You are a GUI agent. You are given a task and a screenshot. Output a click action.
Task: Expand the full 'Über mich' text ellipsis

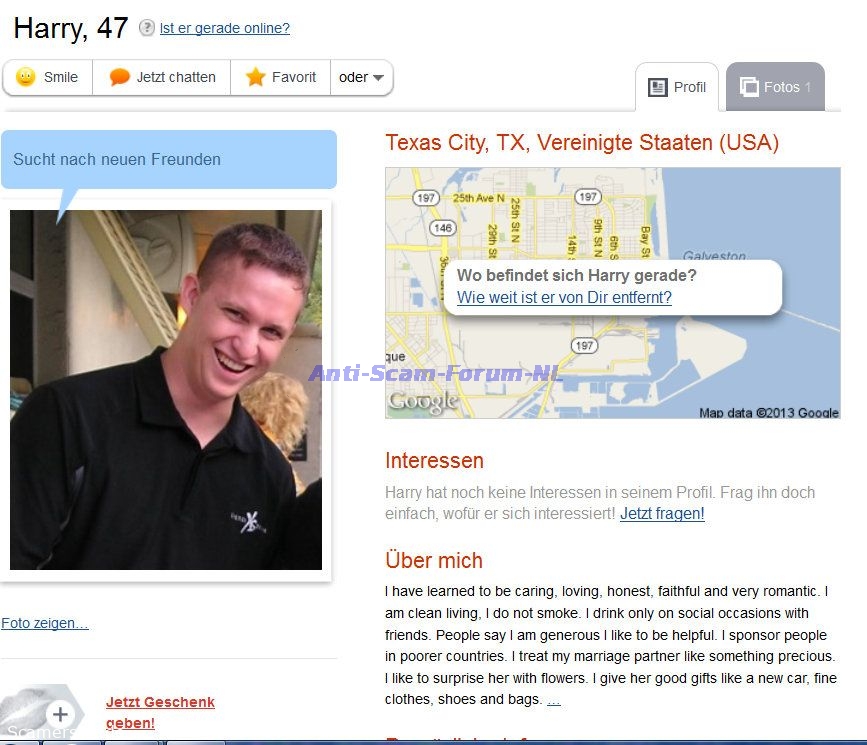click(x=554, y=700)
